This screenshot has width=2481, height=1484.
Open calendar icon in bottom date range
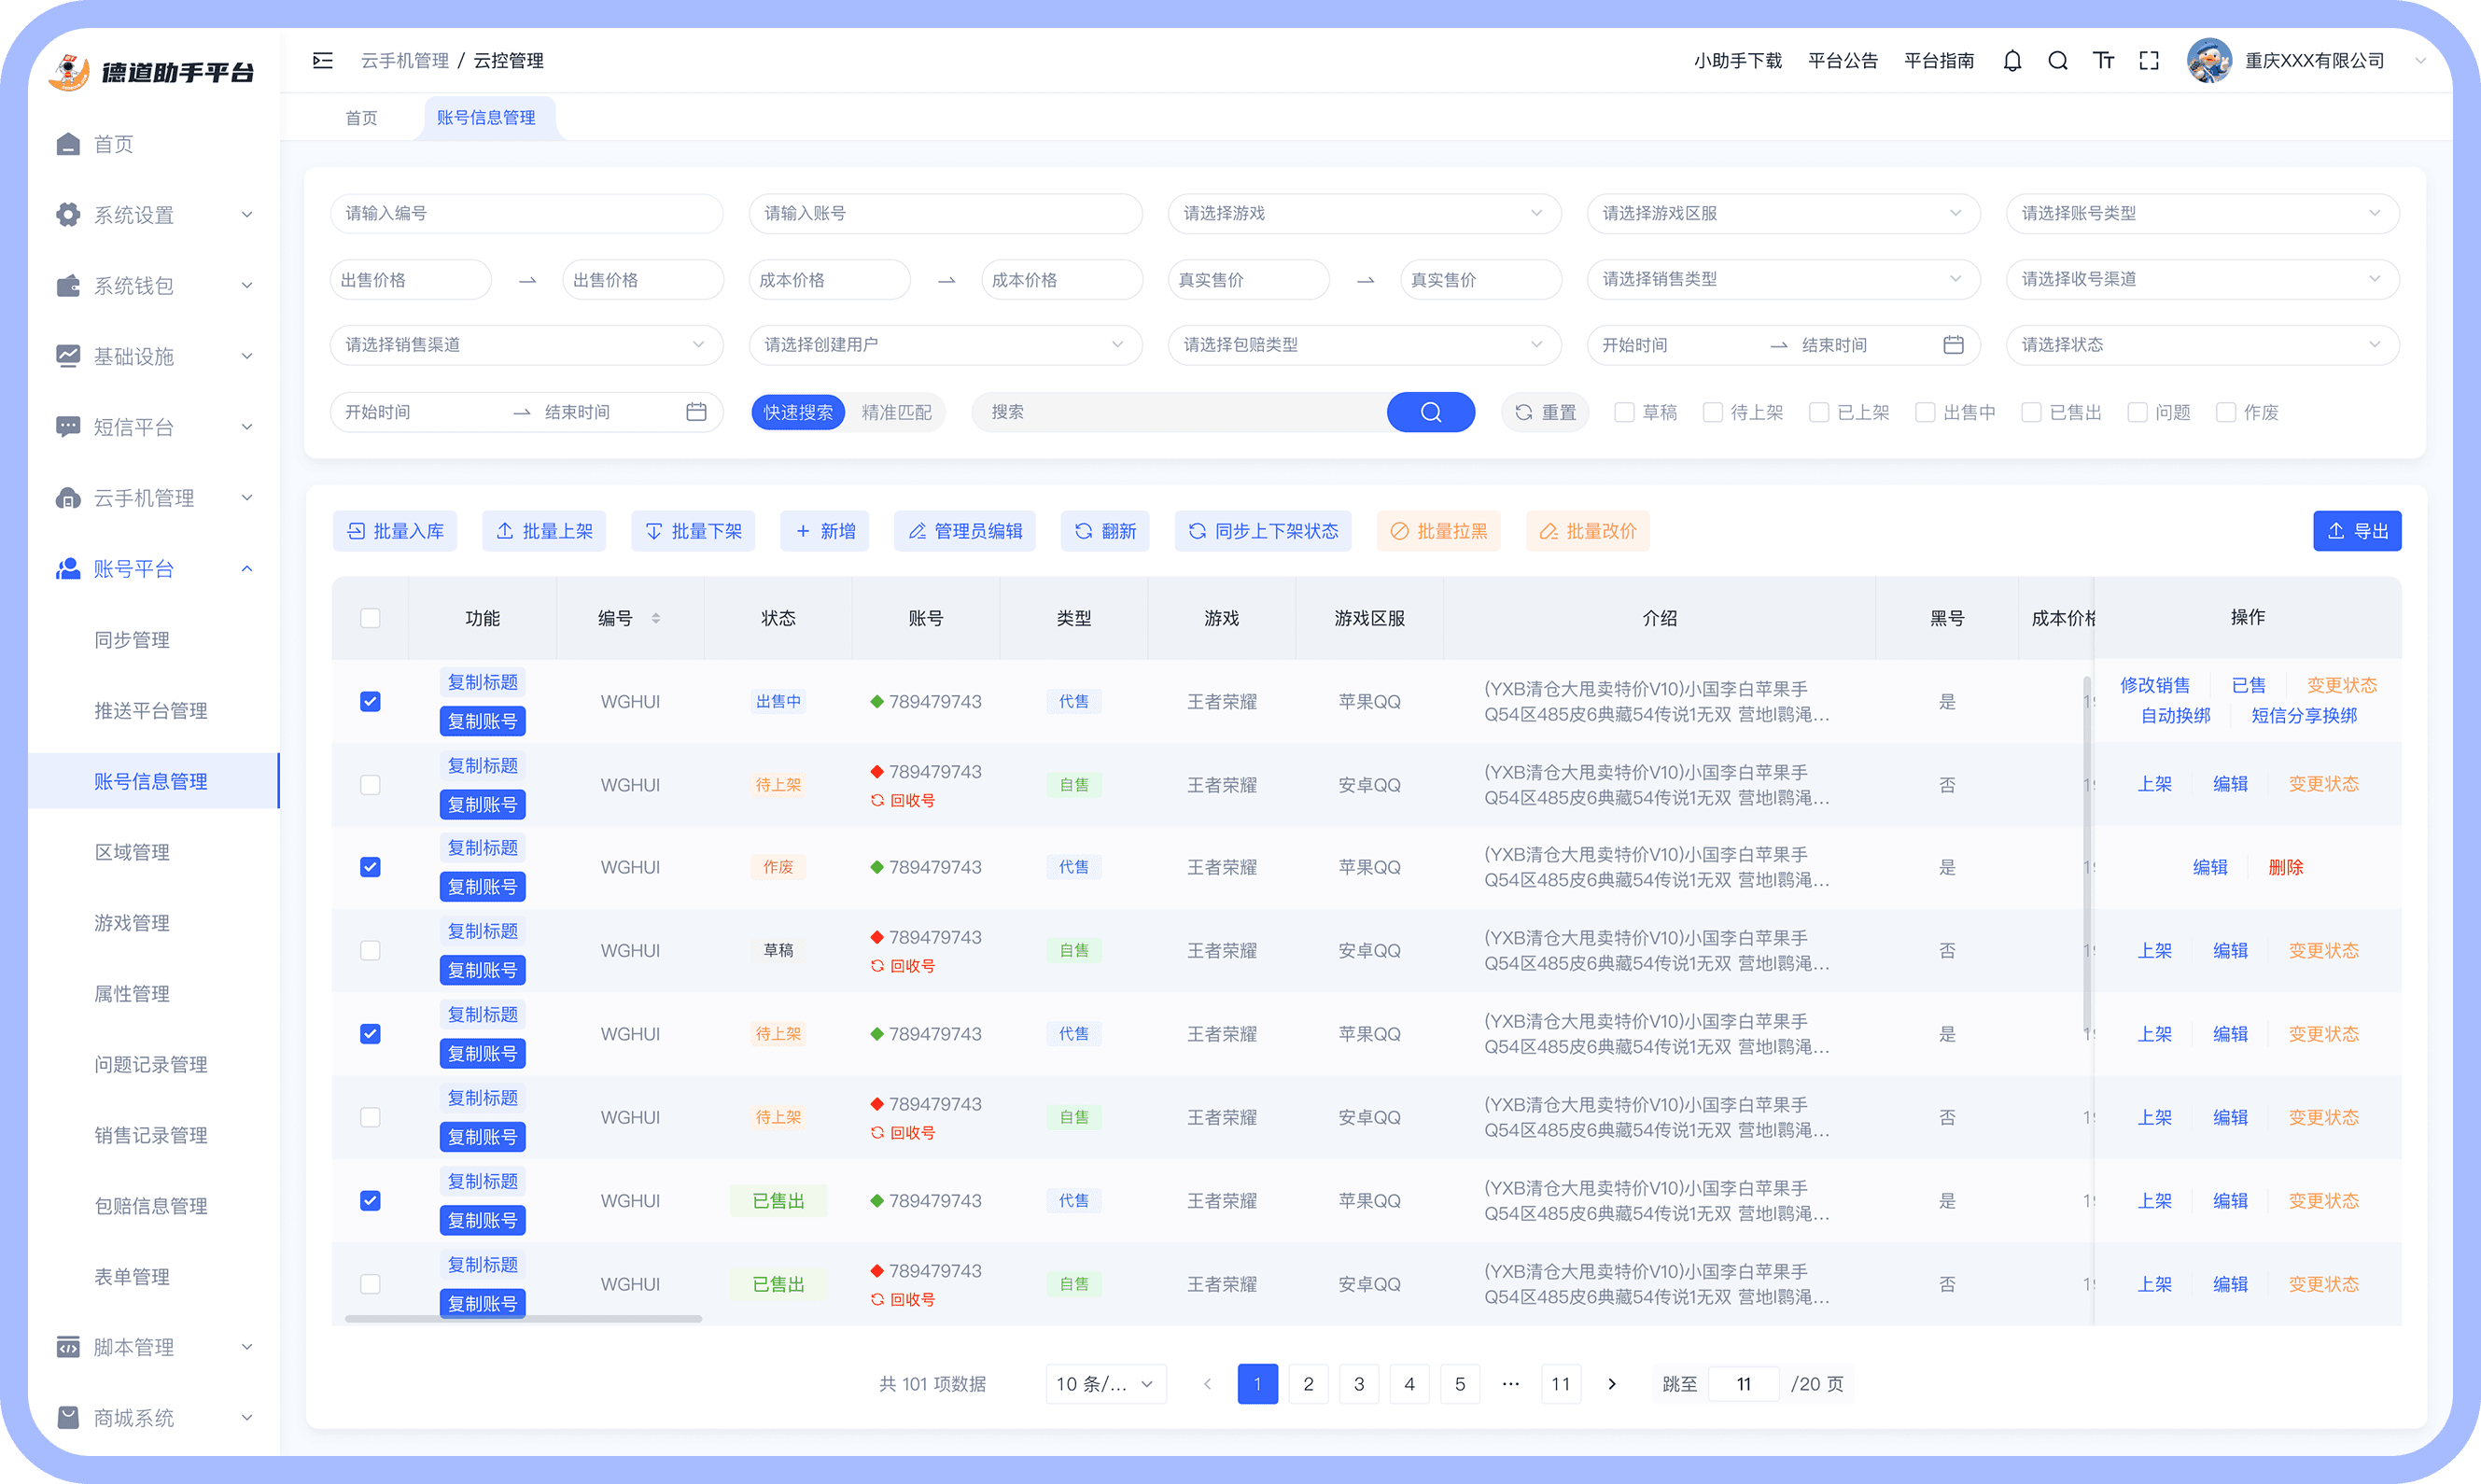(696, 412)
